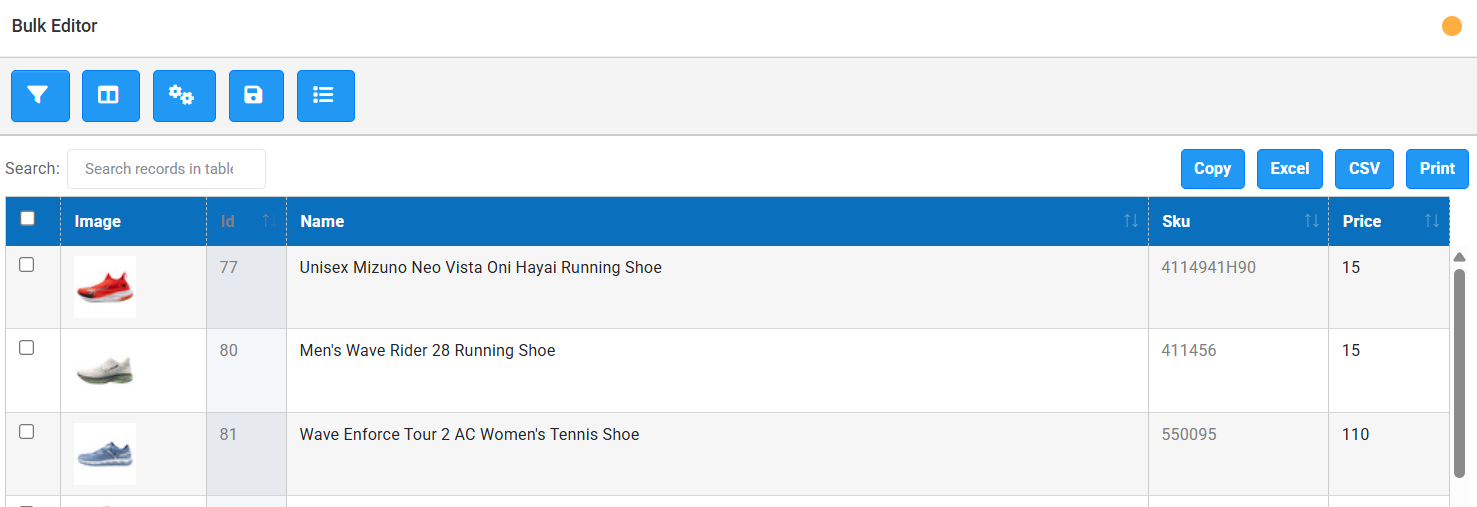This screenshot has height=507, width=1477.
Task: Check the Wave Enforce Tour 2 row
Action: (x=27, y=432)
